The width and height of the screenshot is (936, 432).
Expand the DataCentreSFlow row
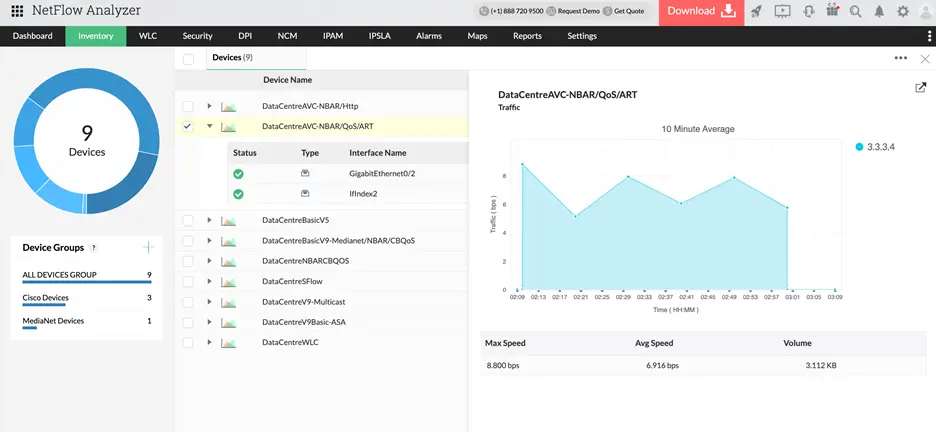[210, 280]
